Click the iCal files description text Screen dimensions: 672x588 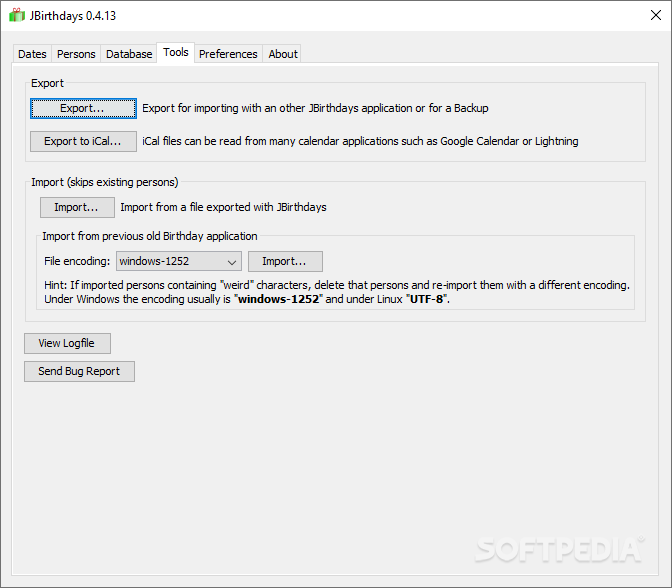[x=360, y=141]
